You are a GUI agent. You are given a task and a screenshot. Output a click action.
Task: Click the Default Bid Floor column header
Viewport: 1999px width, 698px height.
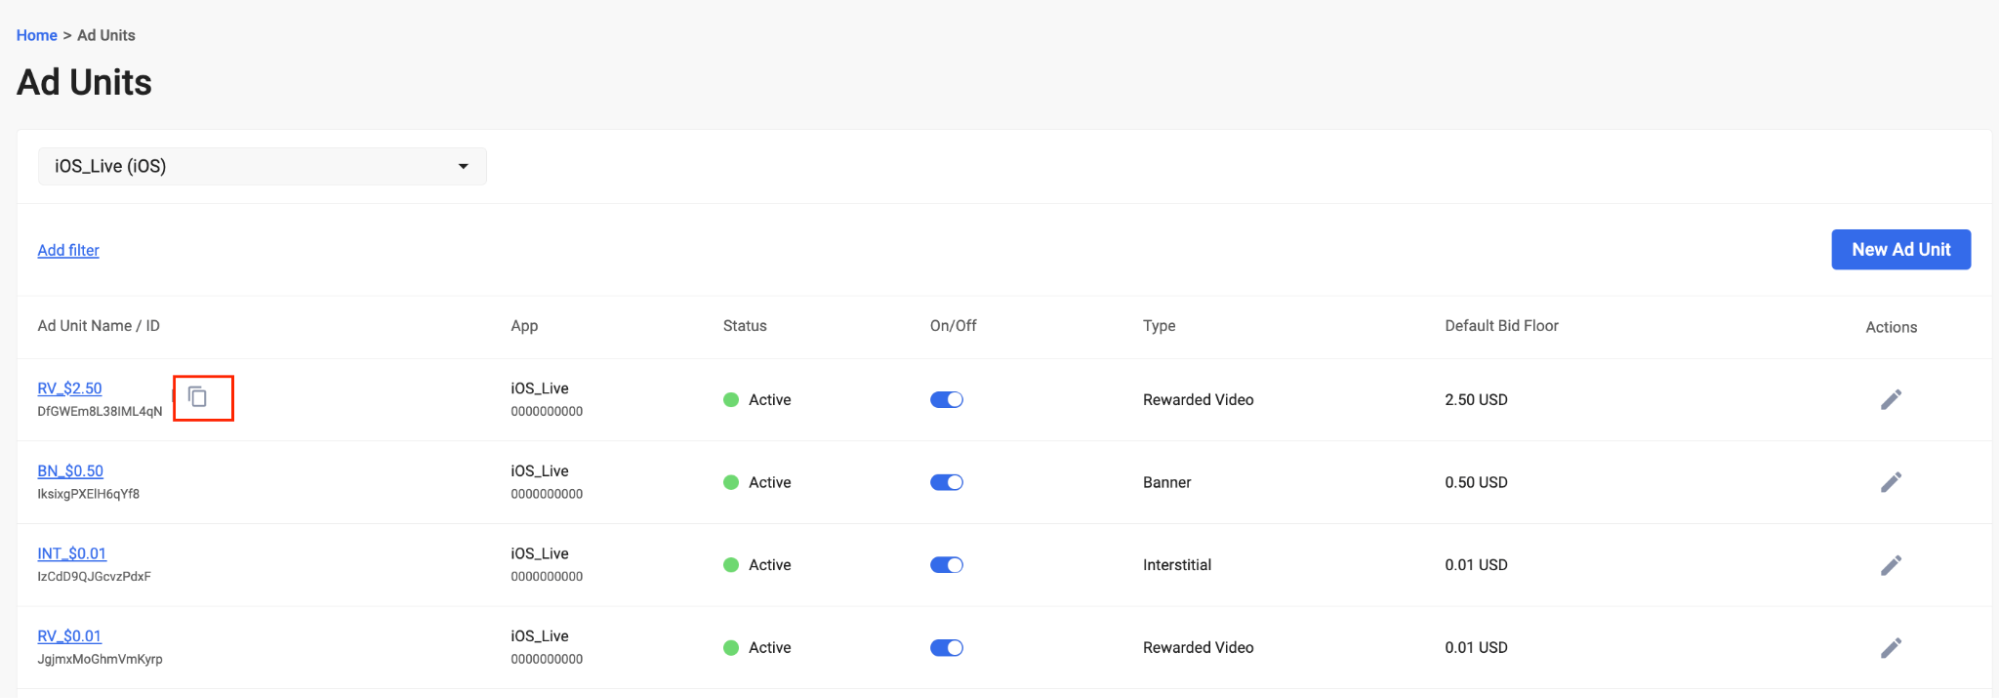tap(1501, 326)
